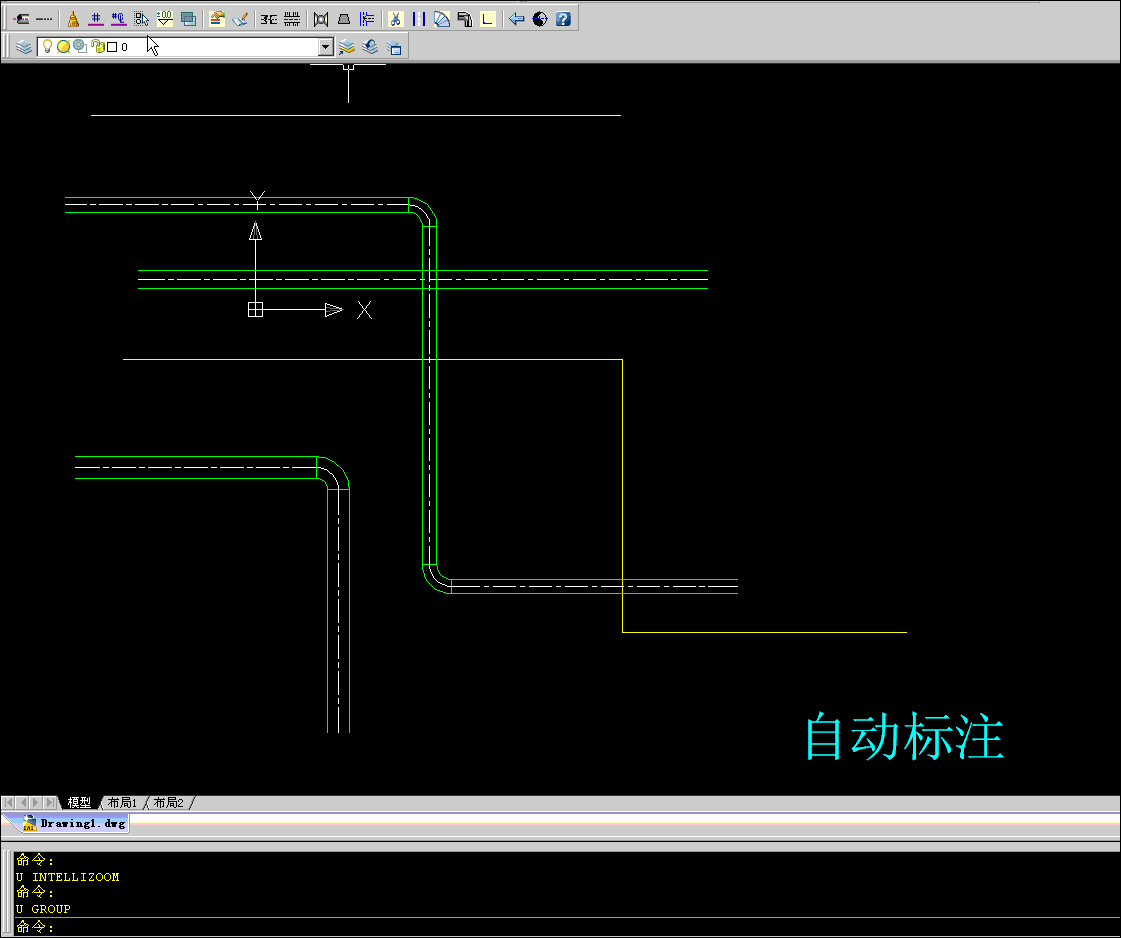Click the scissors cut tool icon
Screen dimensions: 1121x938
[x=395, y=19]
